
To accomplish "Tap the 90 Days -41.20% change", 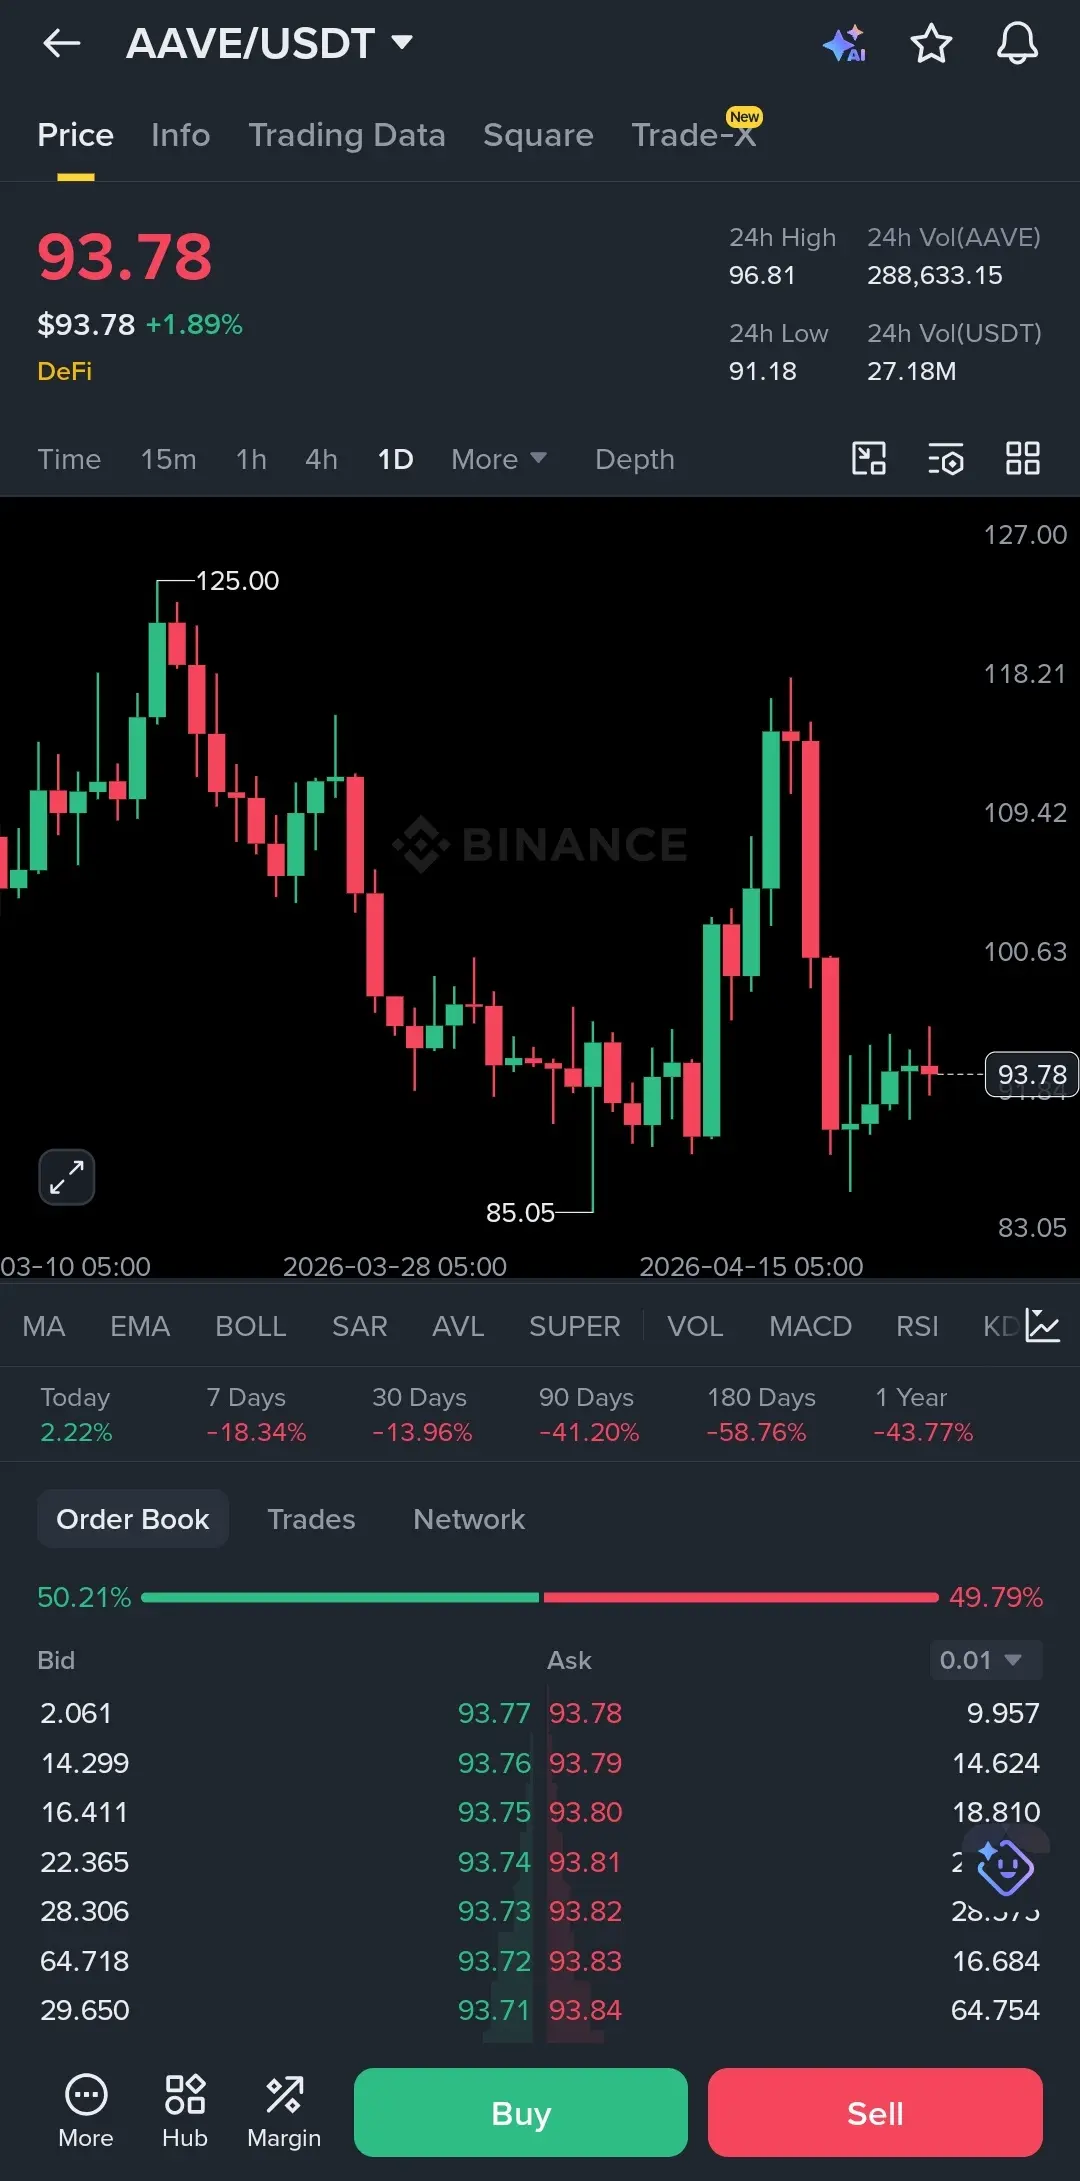I will pos(589,1415).
